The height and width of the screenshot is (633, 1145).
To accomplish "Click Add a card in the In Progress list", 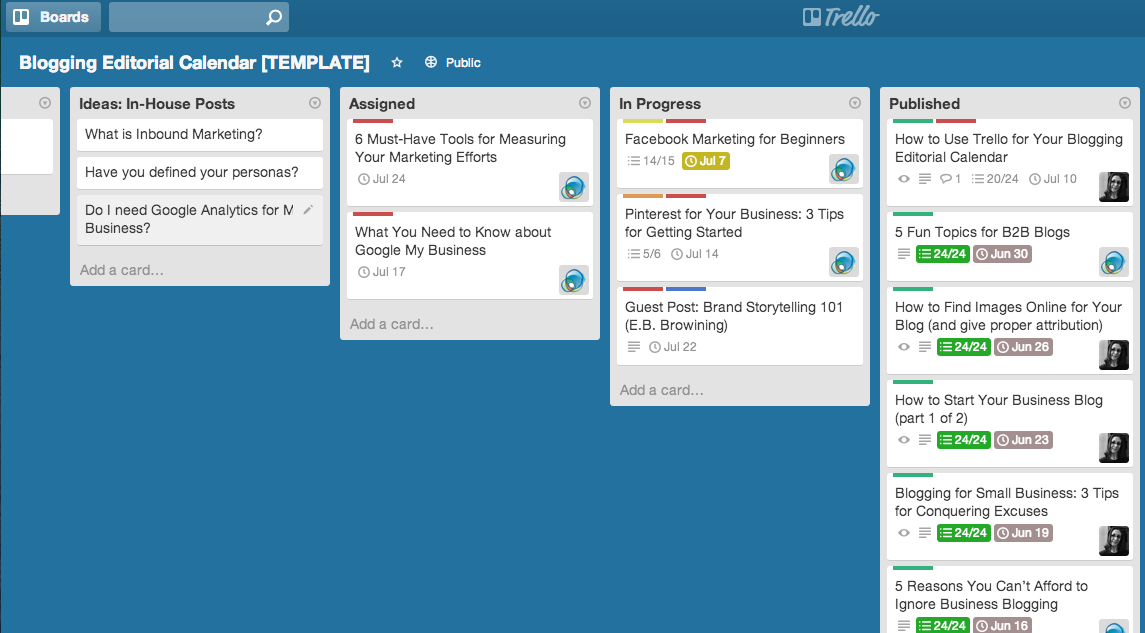I will tap(662, 390).
